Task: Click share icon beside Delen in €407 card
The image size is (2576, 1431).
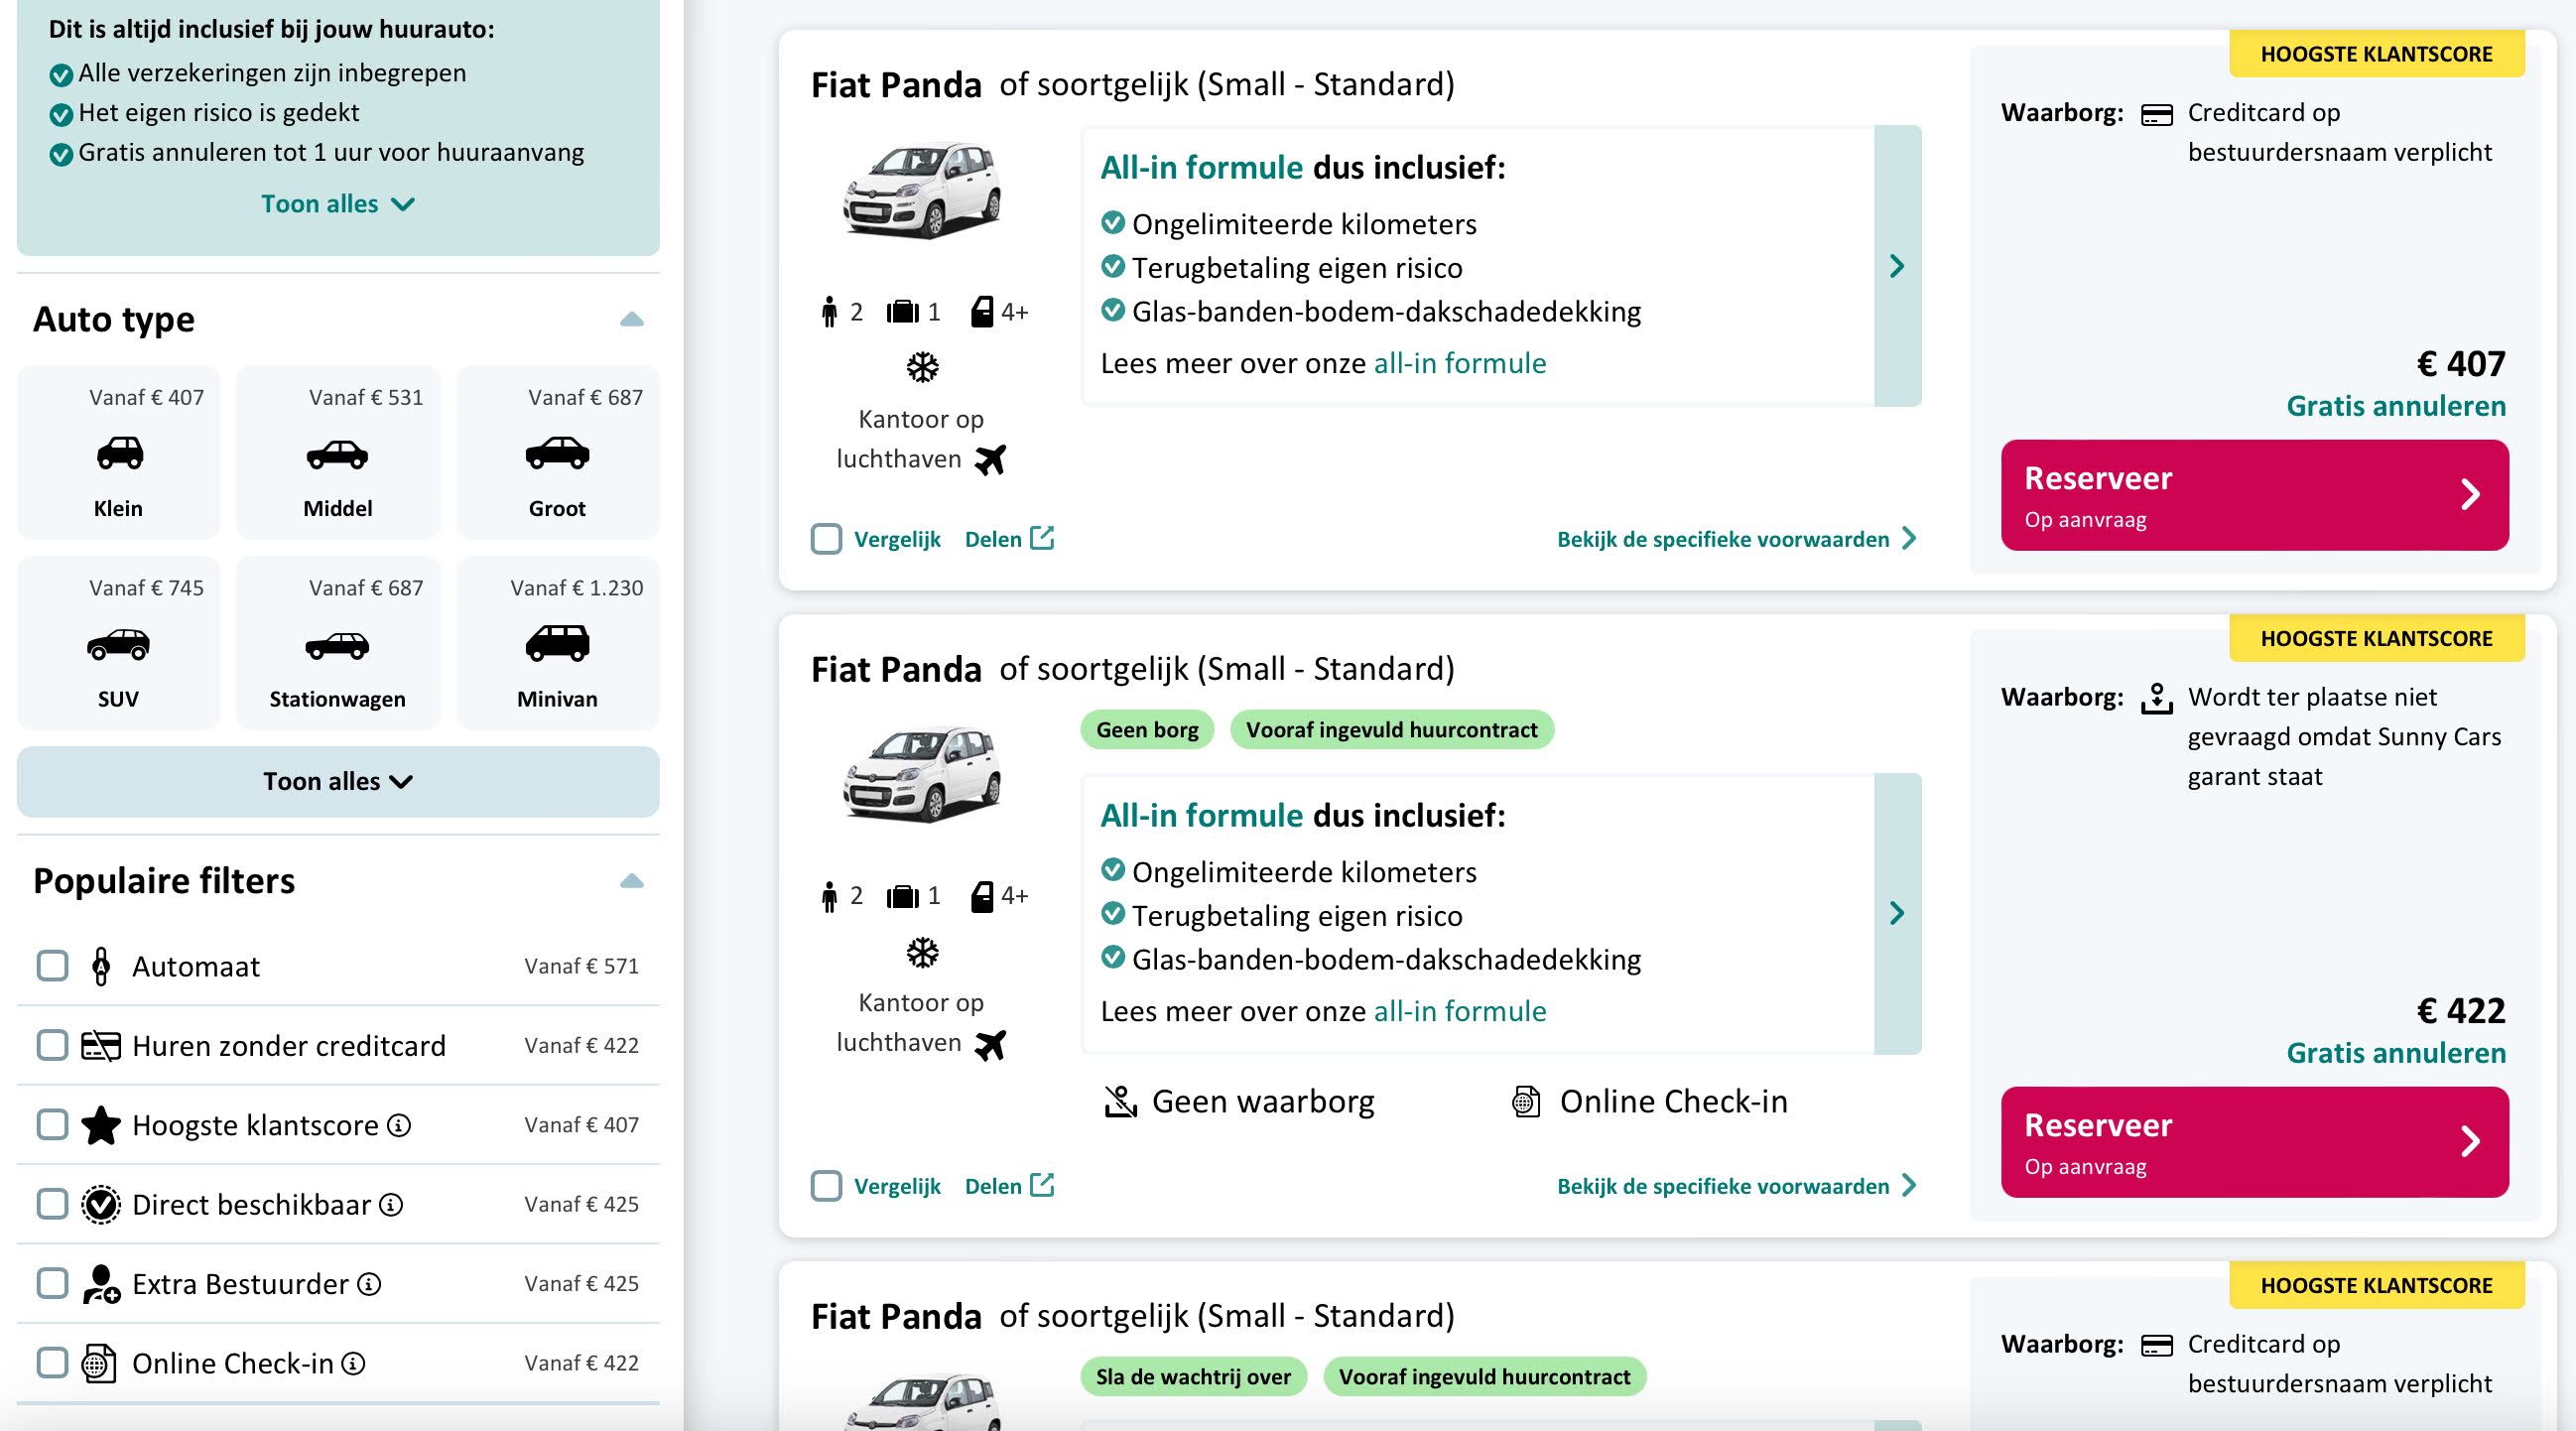Action: tap(1042, 538)
